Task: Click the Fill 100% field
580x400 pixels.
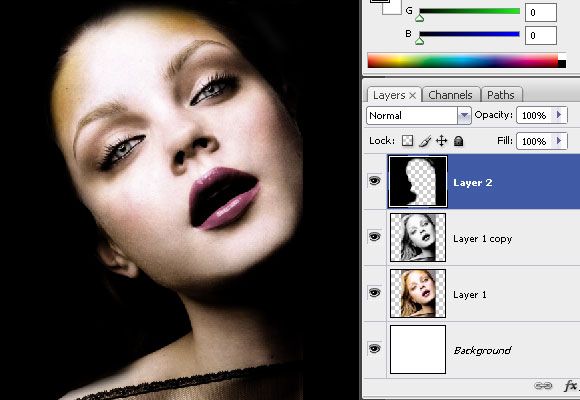Action: click(535, 141)
